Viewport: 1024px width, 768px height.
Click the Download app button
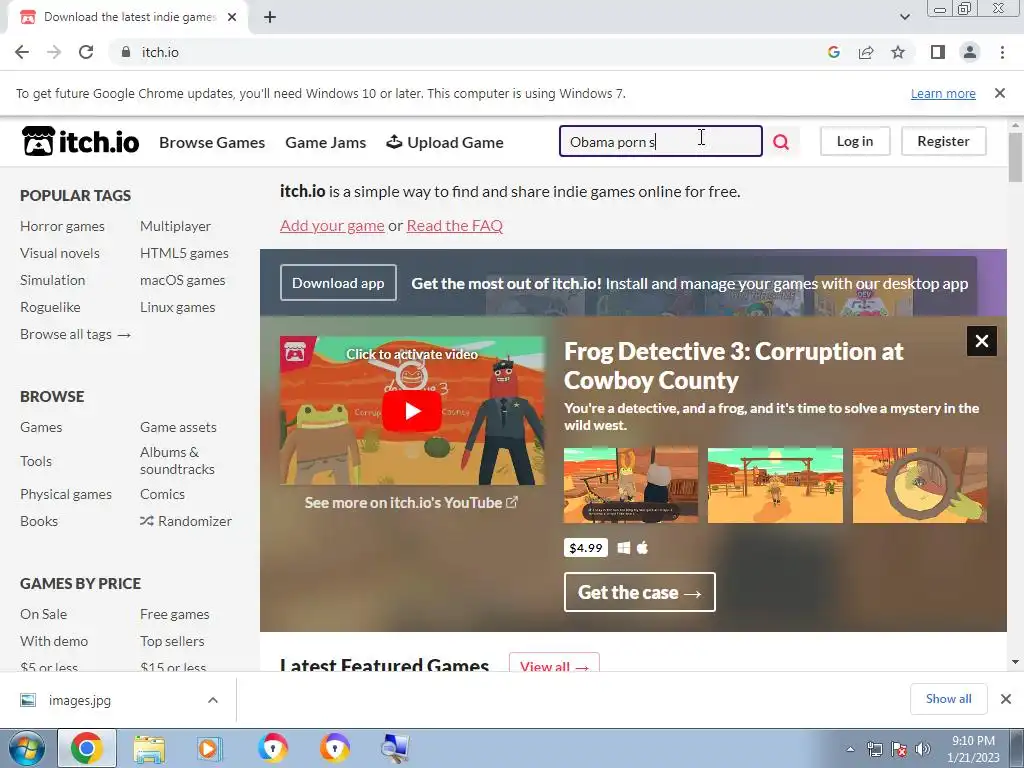tap(338, 283)
